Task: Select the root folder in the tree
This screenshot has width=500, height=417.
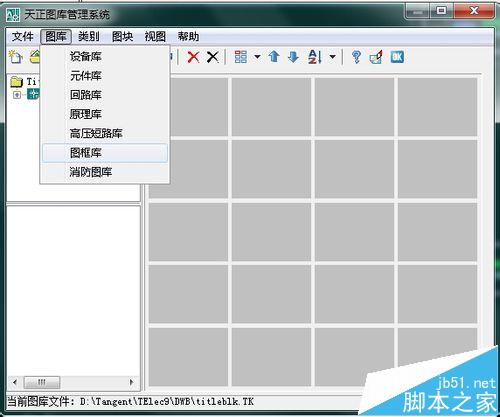Action: coord(16,81)
